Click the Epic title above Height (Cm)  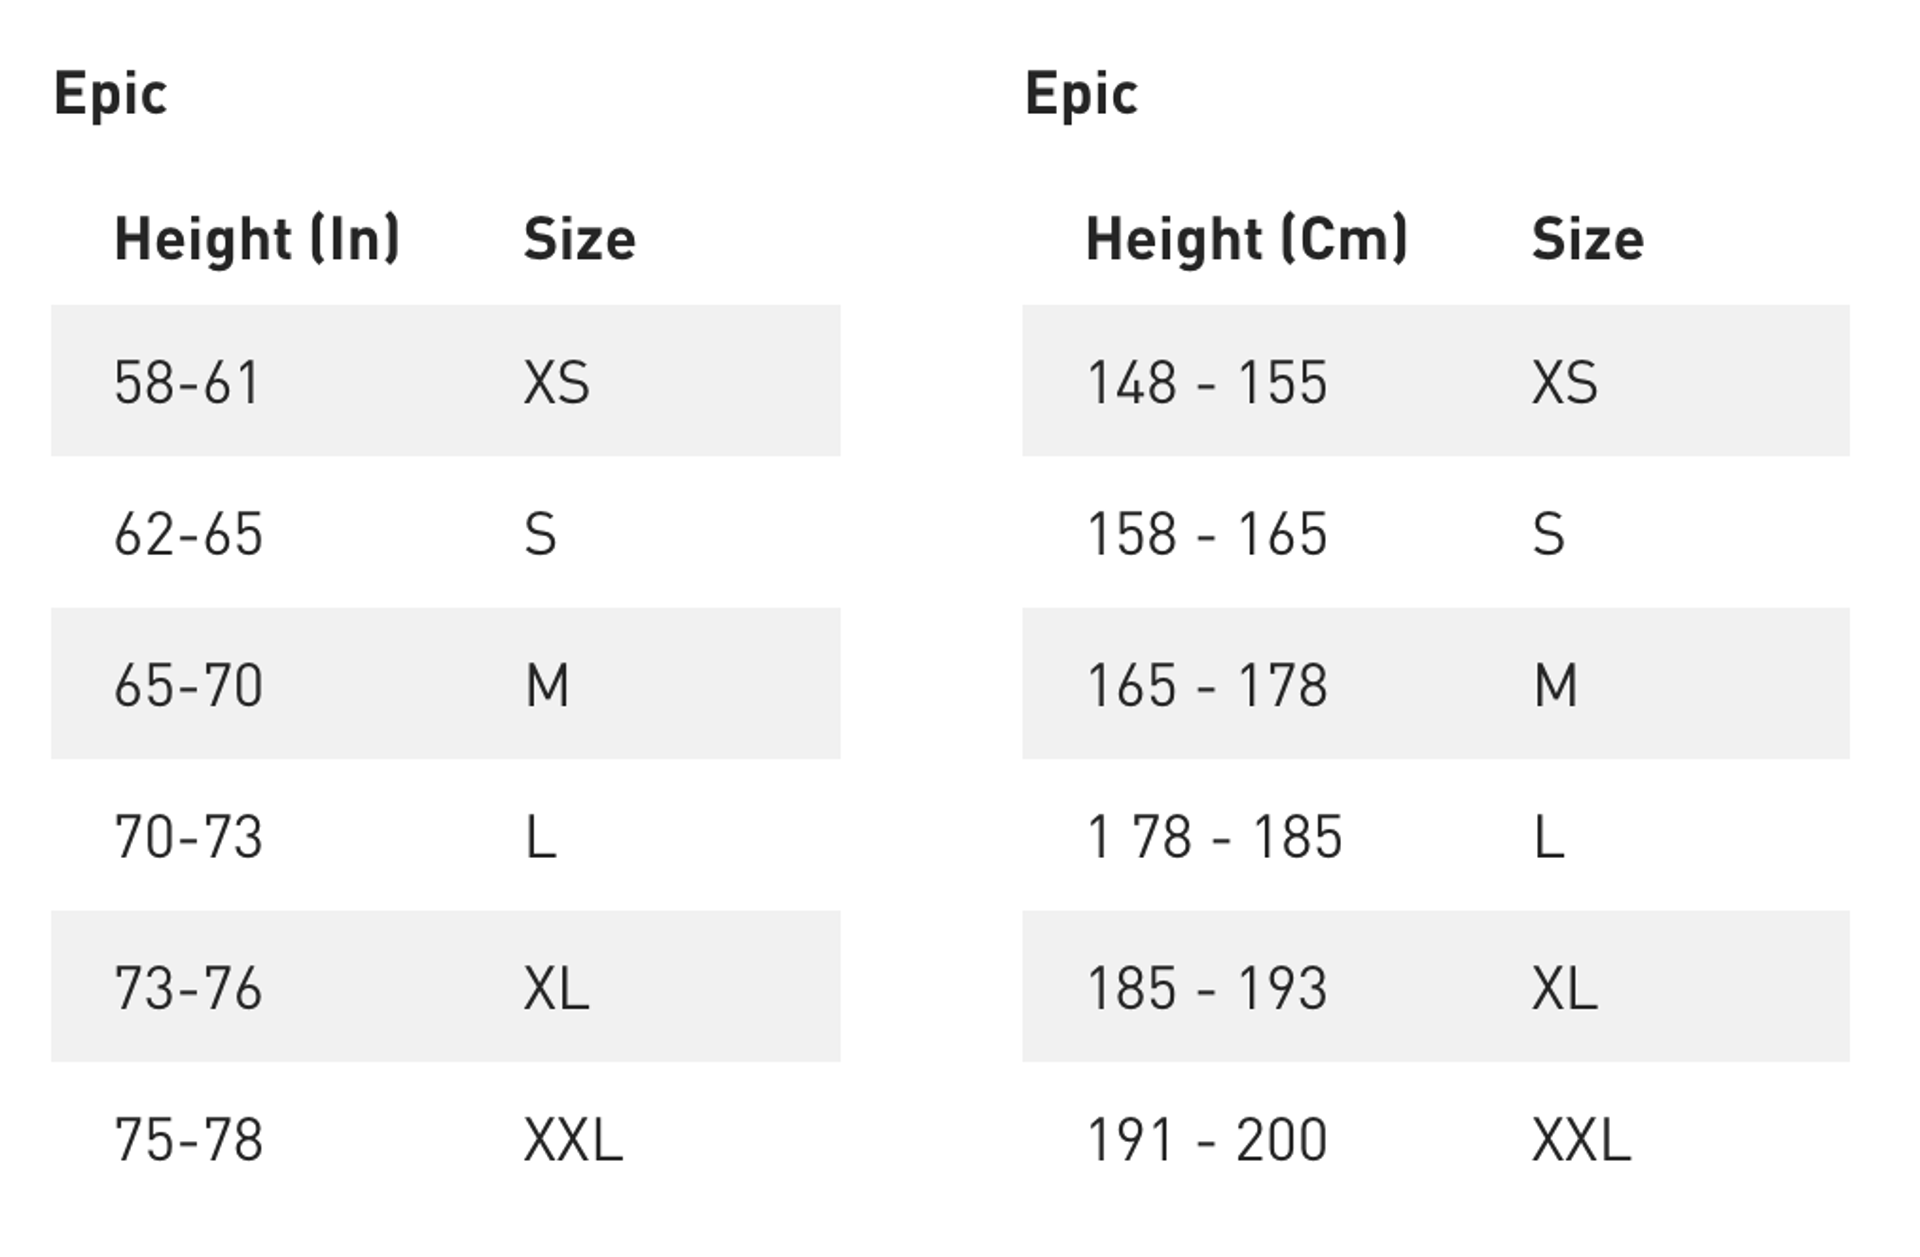point(1081,94)
